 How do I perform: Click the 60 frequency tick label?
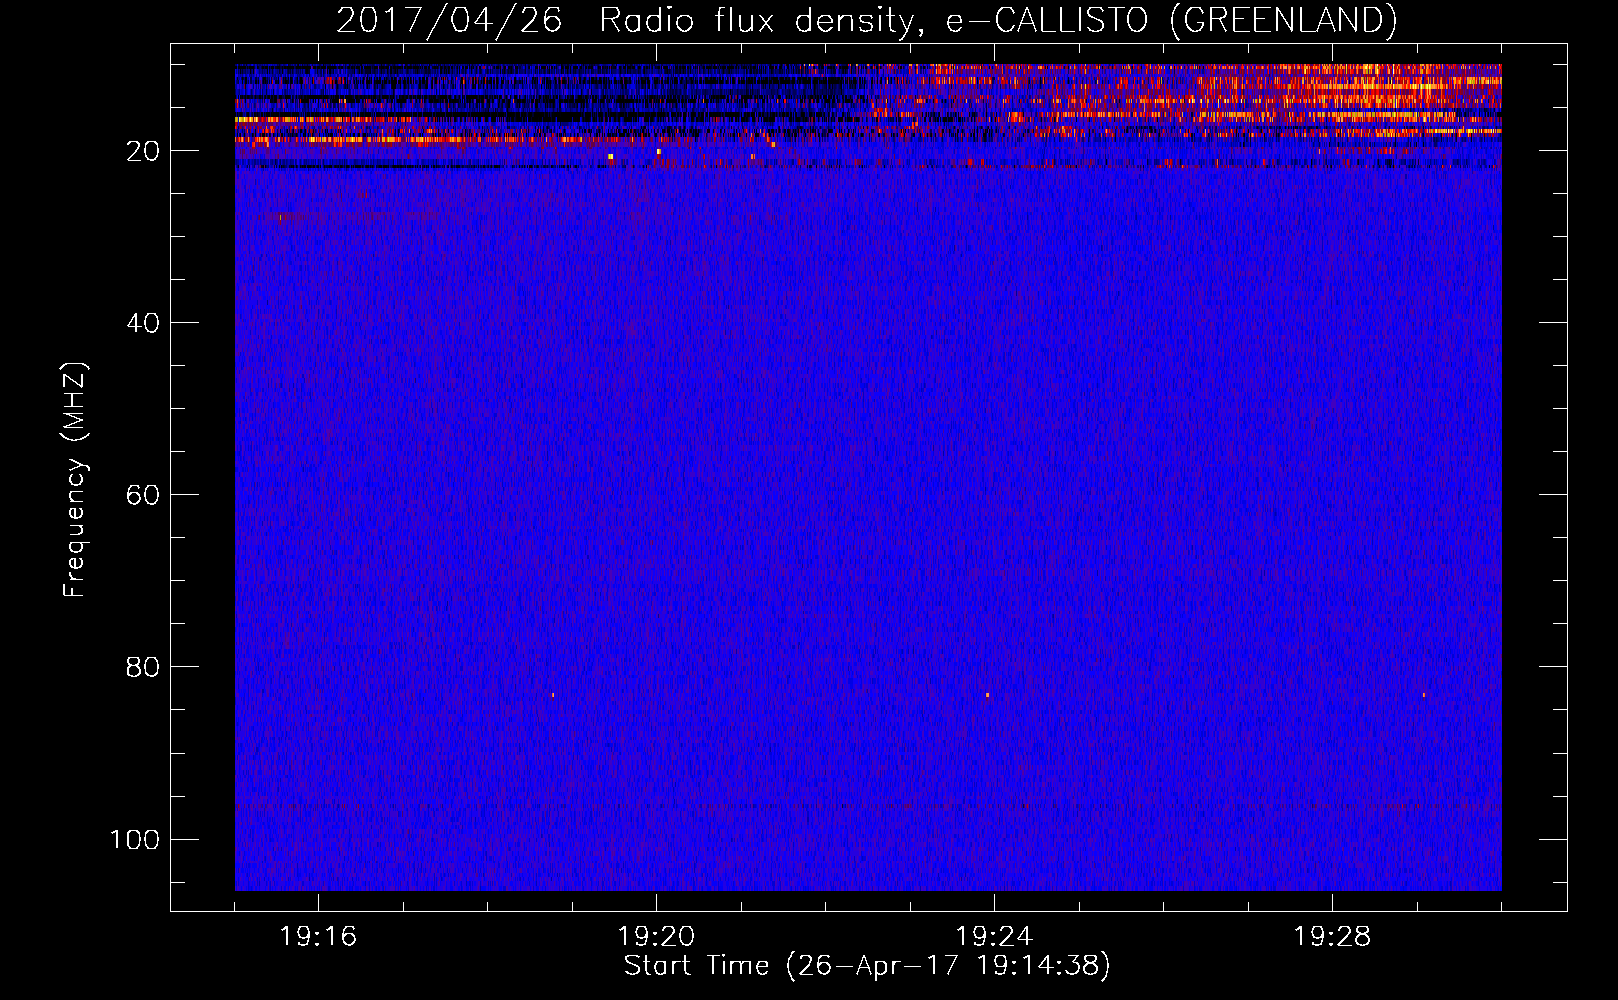[143, 495]
